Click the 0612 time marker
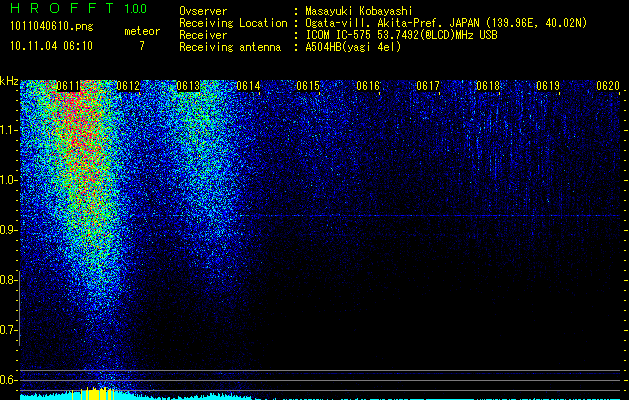The image size is (629, 400). pos(128,86)
